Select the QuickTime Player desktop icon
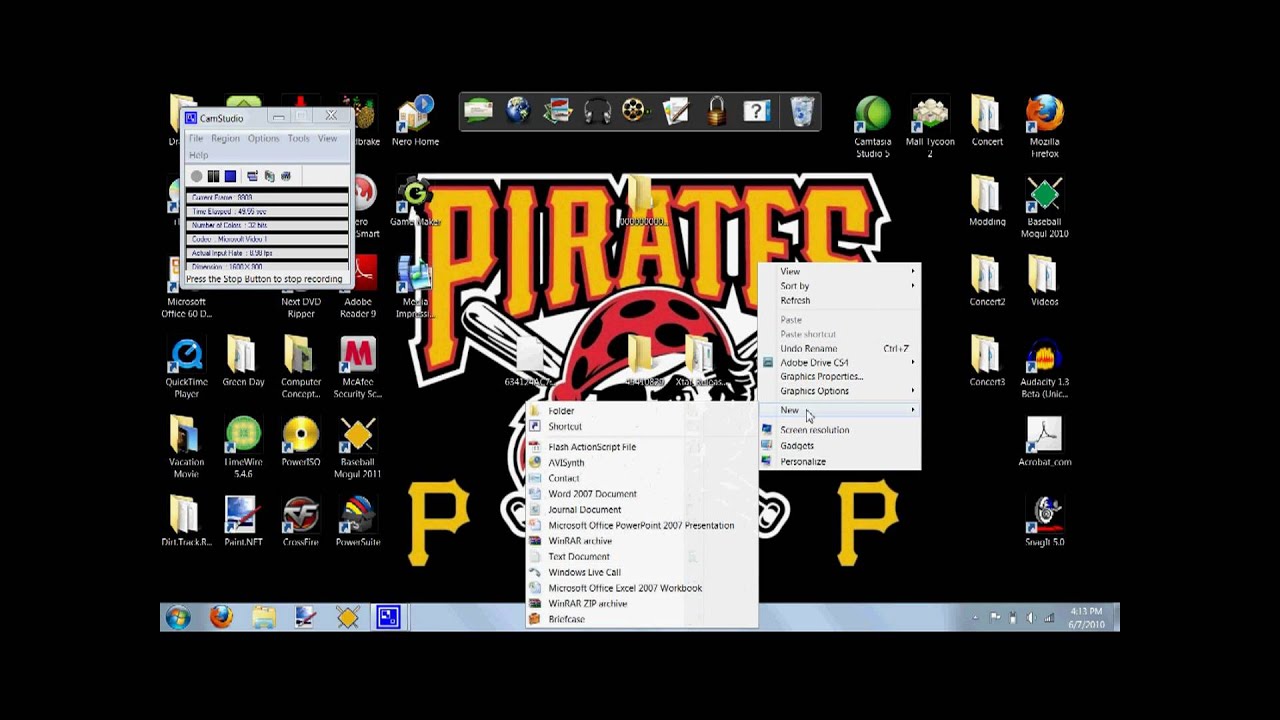1280x720 pixels. coord(186,367)
